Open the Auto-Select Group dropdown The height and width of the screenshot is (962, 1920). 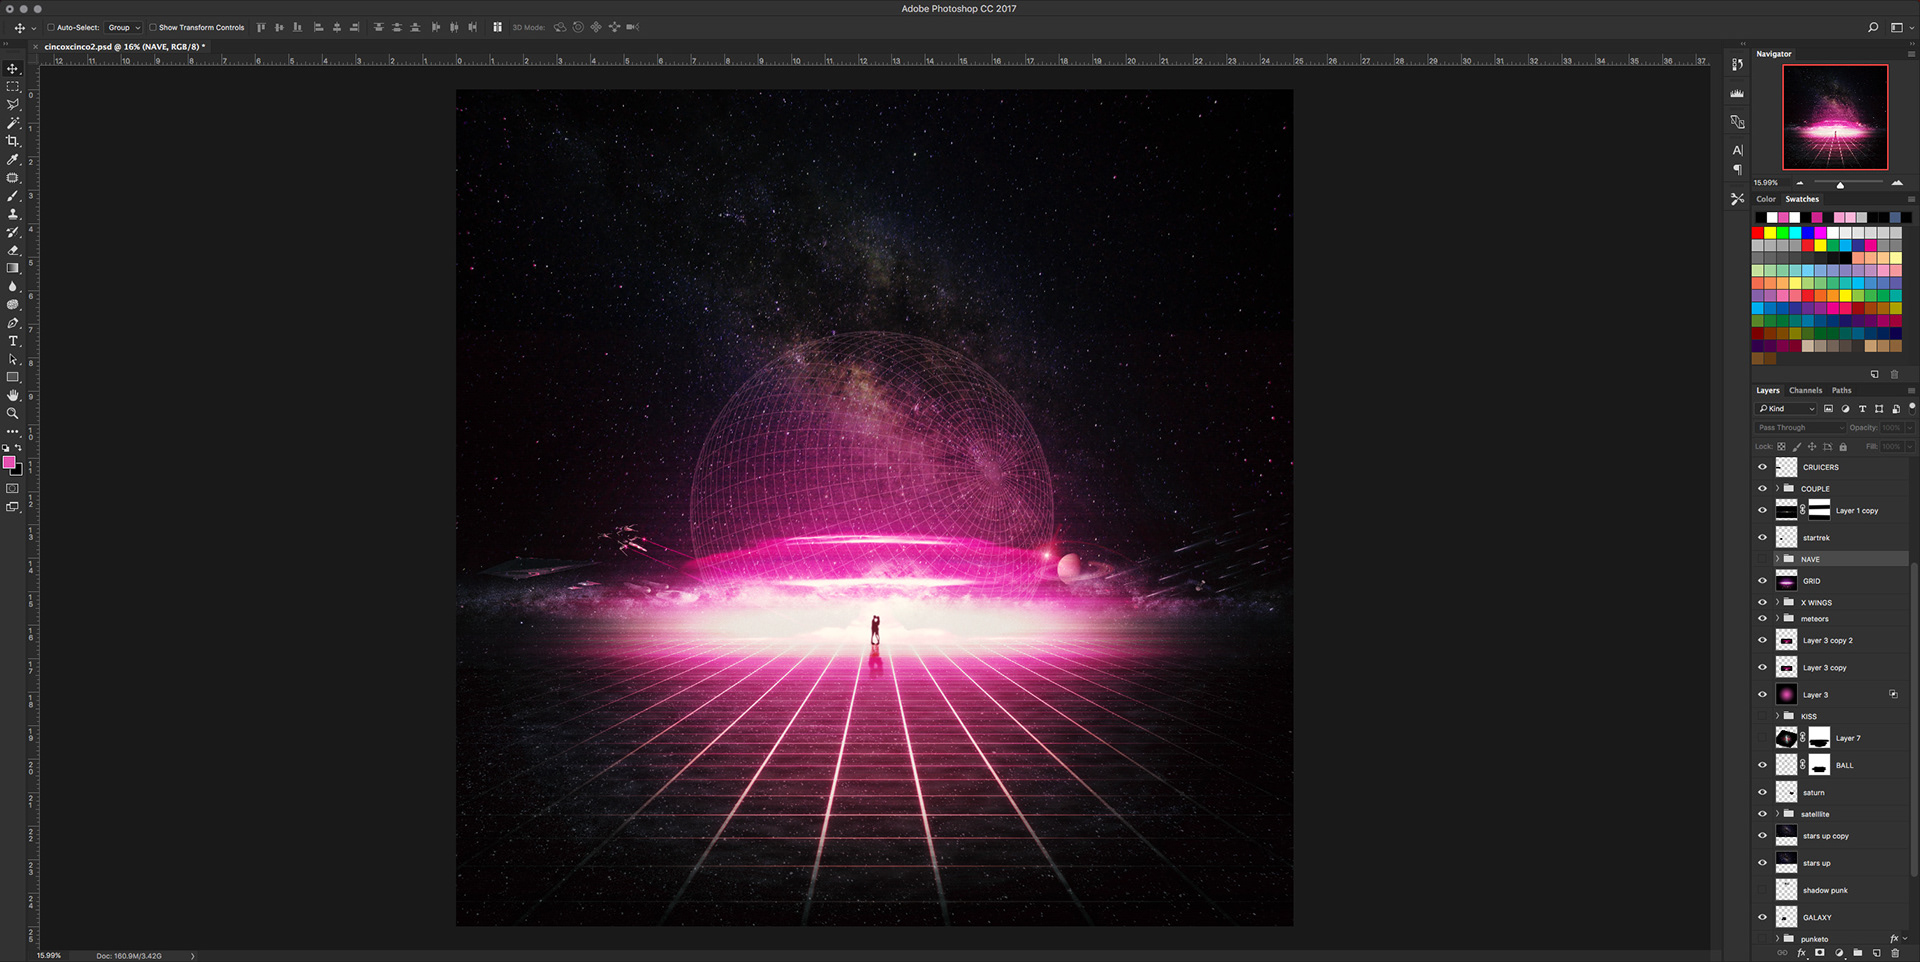124,28
